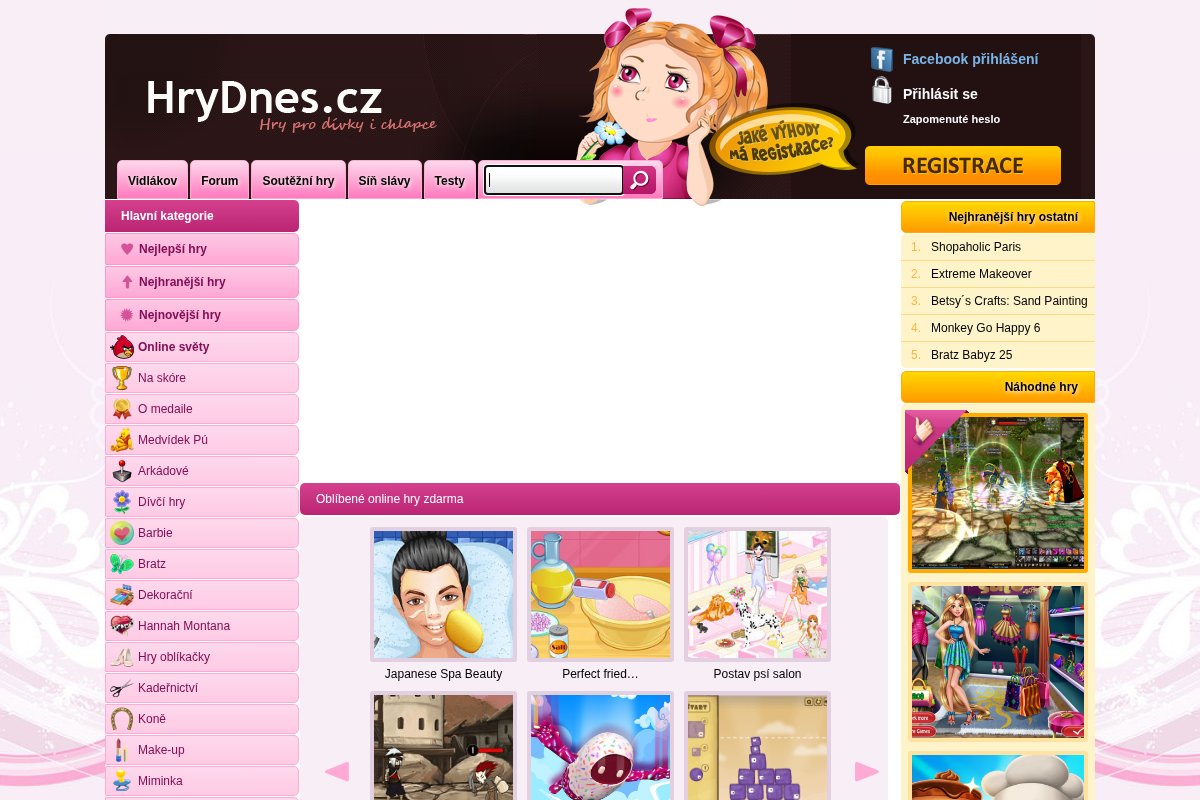The width and height of the screenshot is (1200, 800).
Task: Click the Winnie the Pooh icon
Action: (x=122, y=440)
